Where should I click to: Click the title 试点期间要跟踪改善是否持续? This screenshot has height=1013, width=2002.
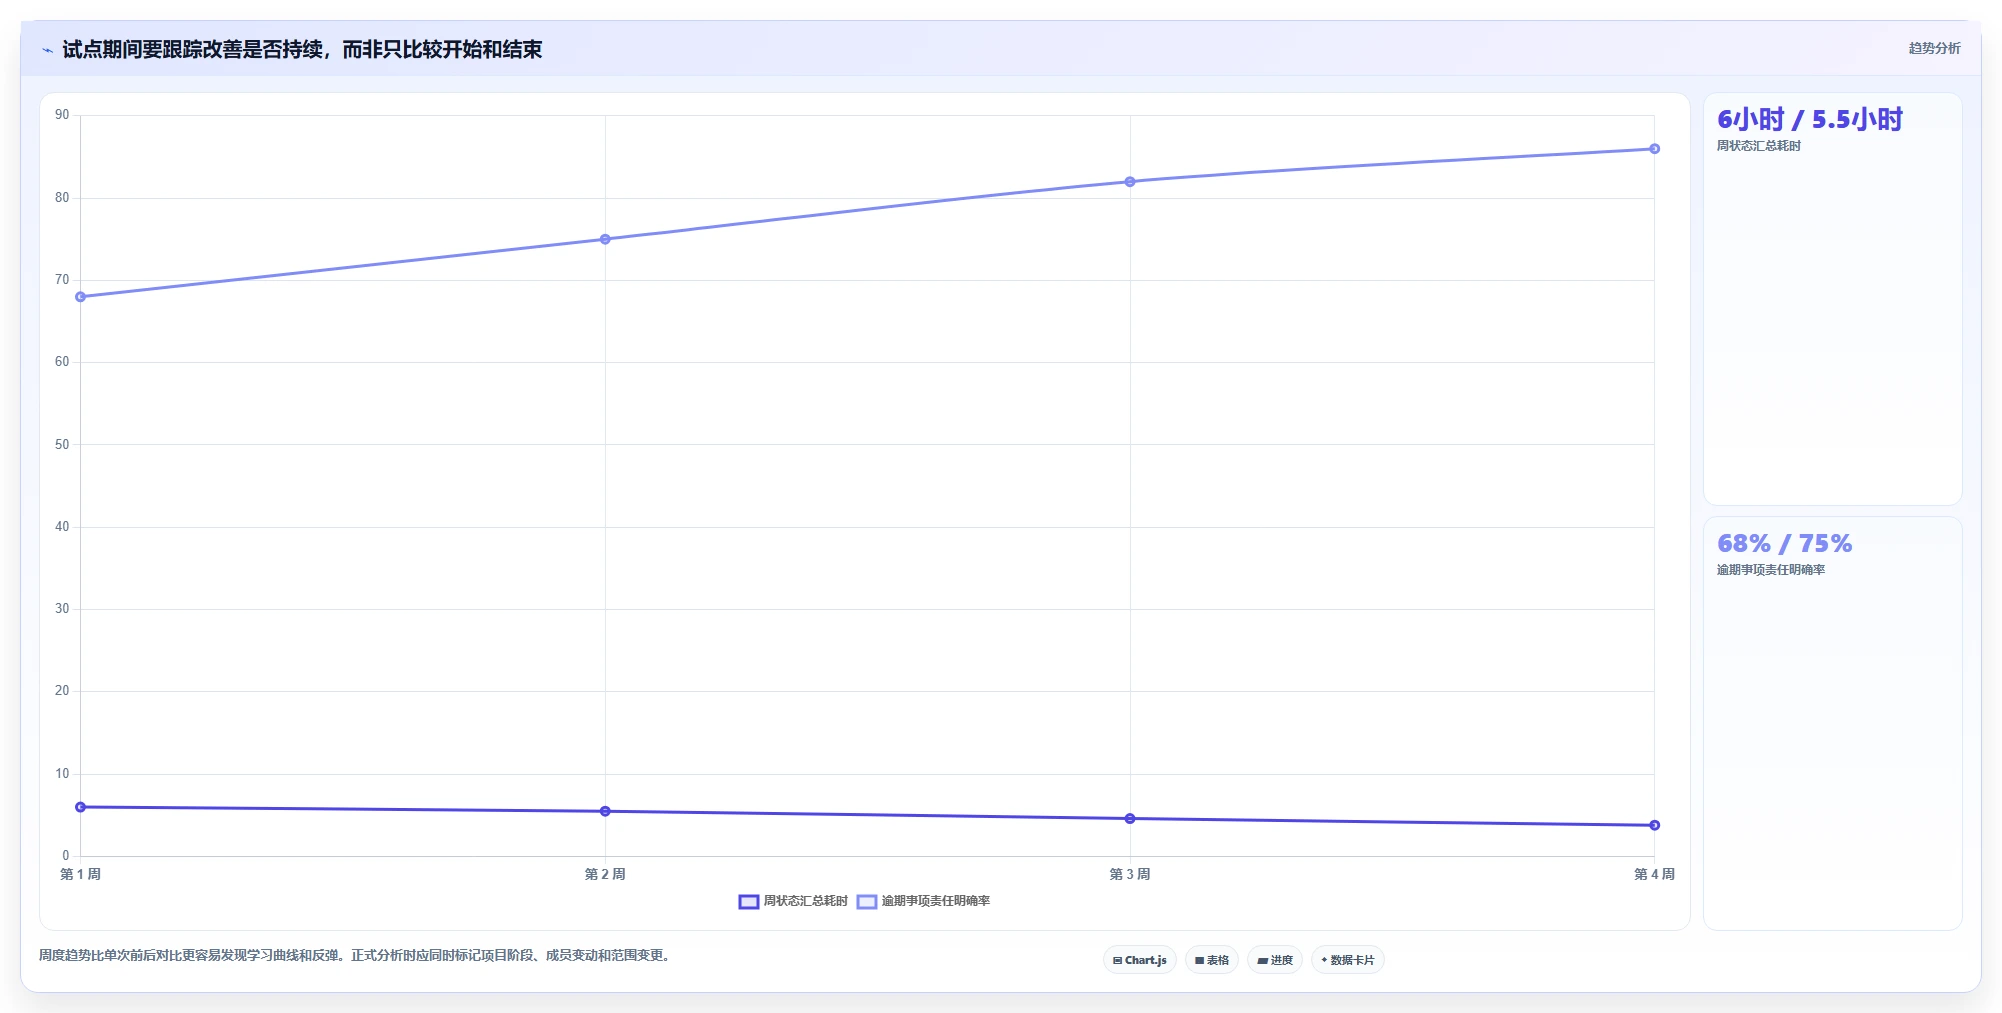point(302,50)
